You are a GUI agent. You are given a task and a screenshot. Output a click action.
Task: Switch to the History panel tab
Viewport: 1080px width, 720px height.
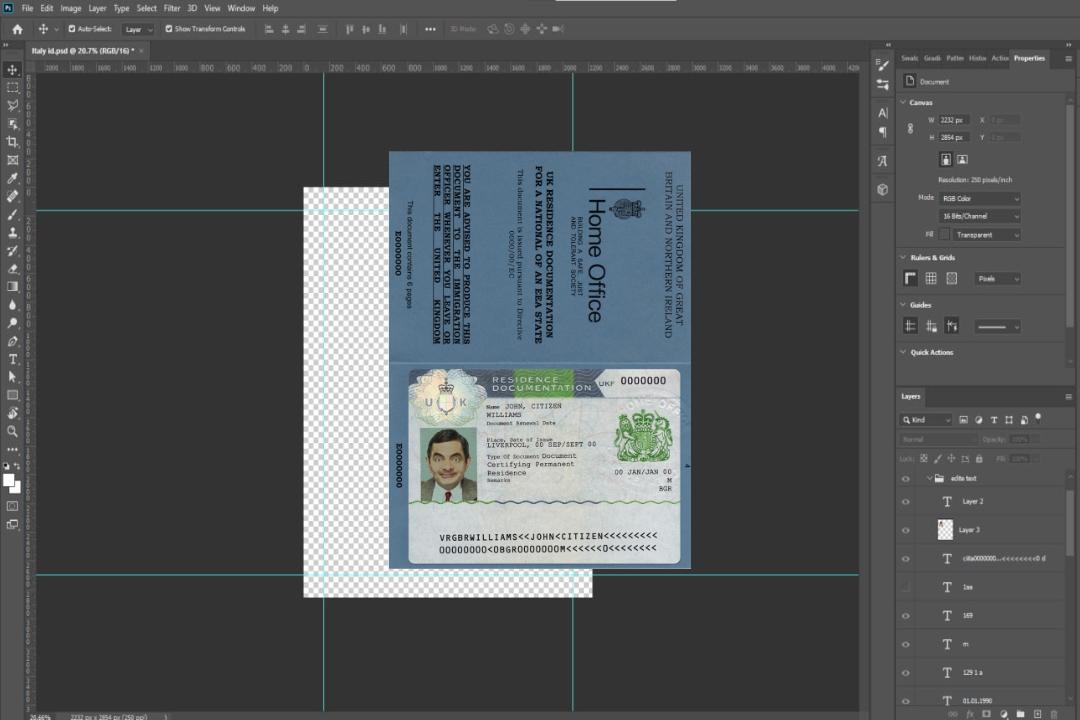coord(977,59)
